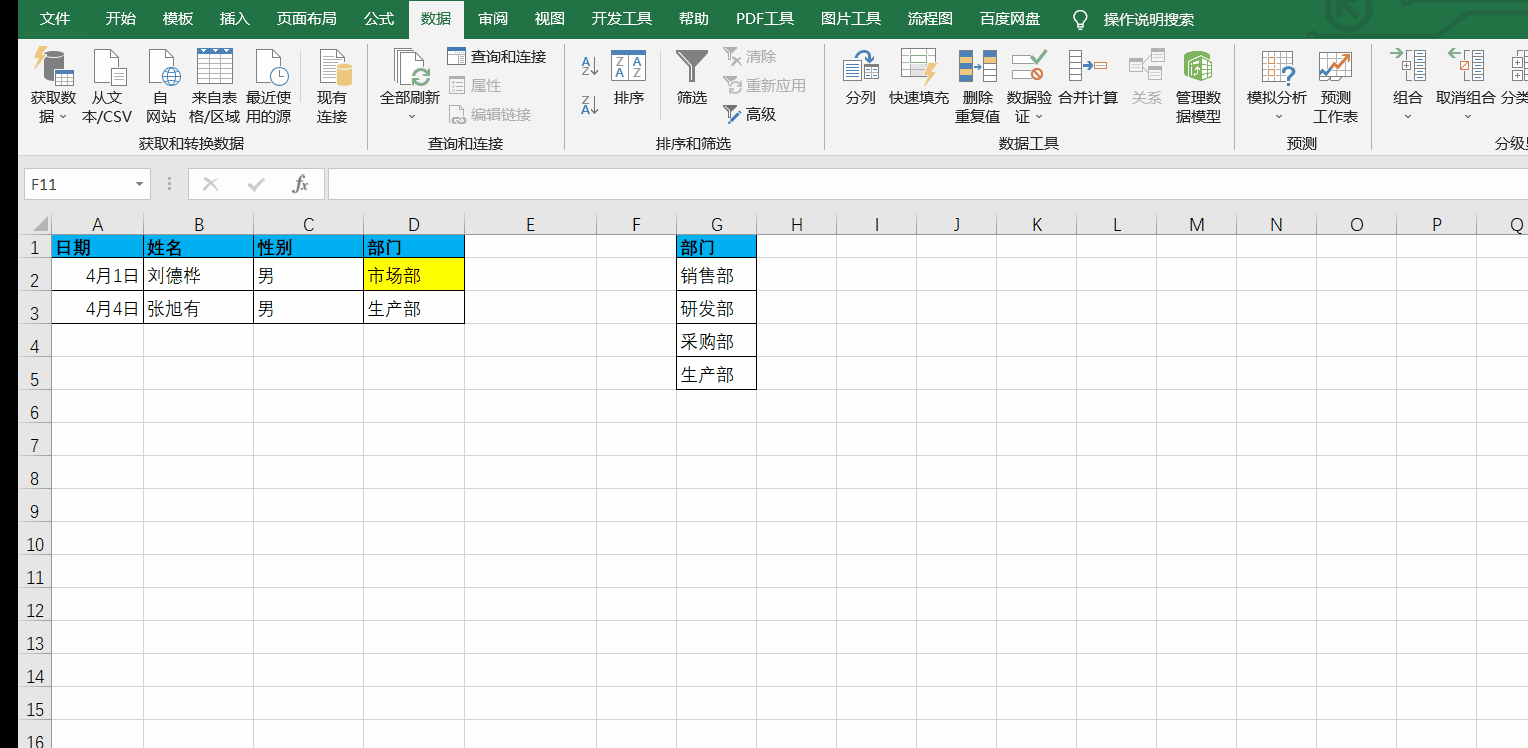Screen dimensions: 1528x748
Task: Expand the 模拟分析 dropdown
Action: pos(1277,117)
